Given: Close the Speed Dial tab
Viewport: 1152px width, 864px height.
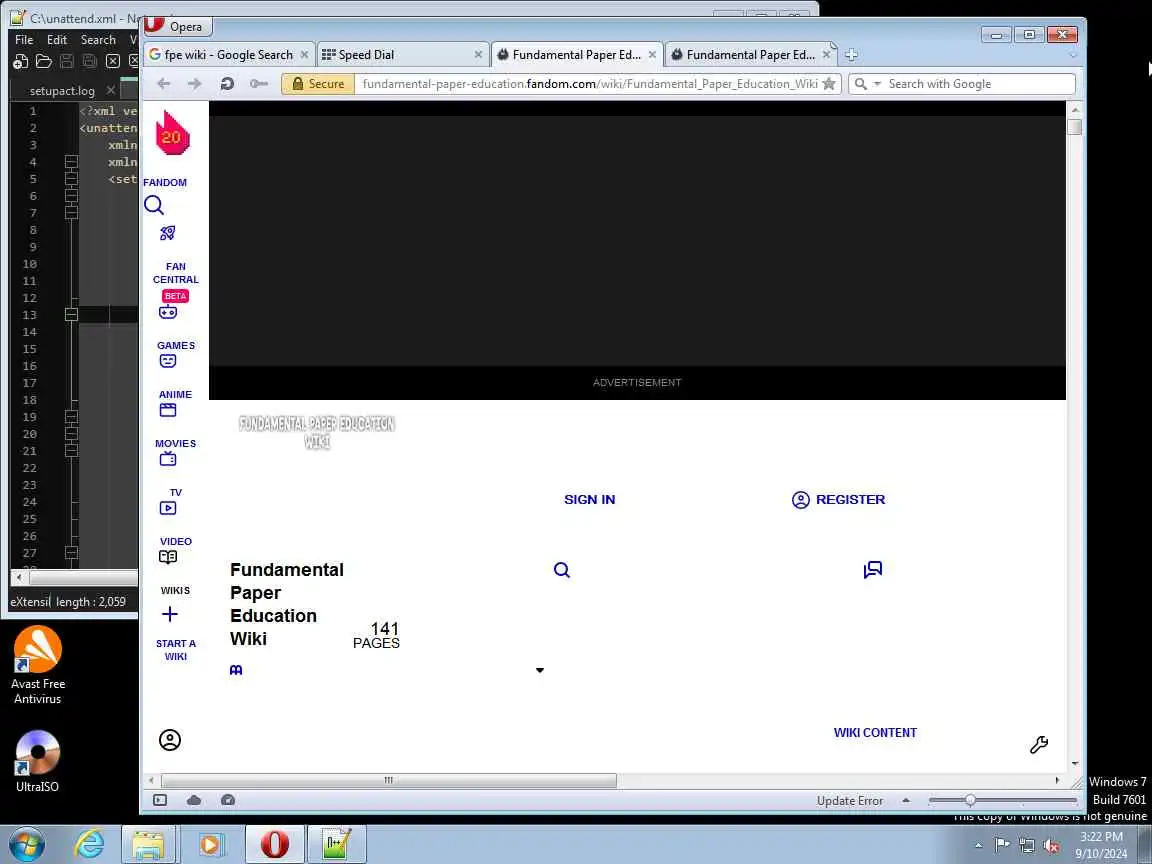Looking at the screenshot, I should pyautogui.click(x=478, y=54).
